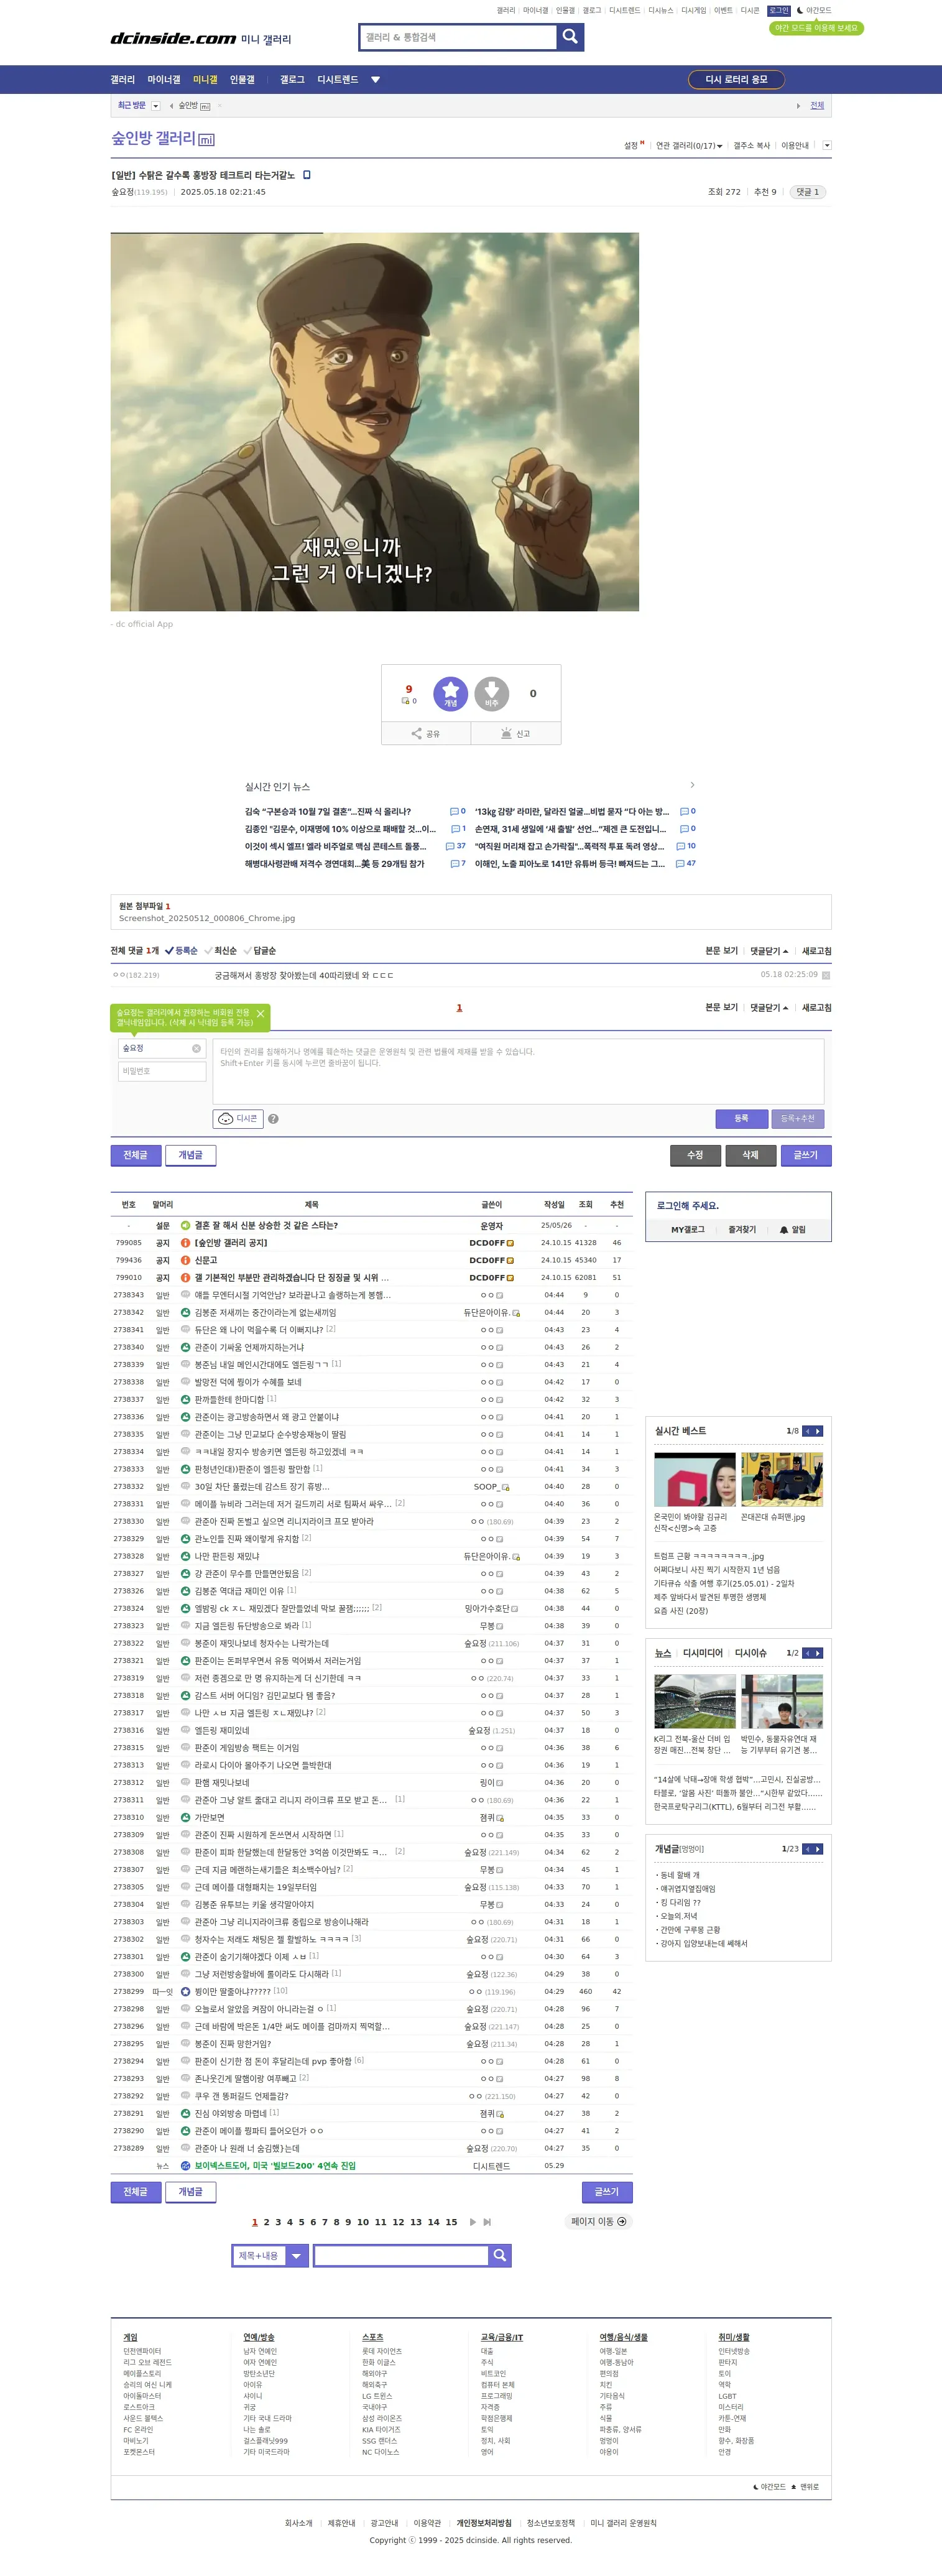The image size is (942, 2576).
Task: Click the 즐겨찾기 favorites link in login box
Action: [x=742, y=1230]
